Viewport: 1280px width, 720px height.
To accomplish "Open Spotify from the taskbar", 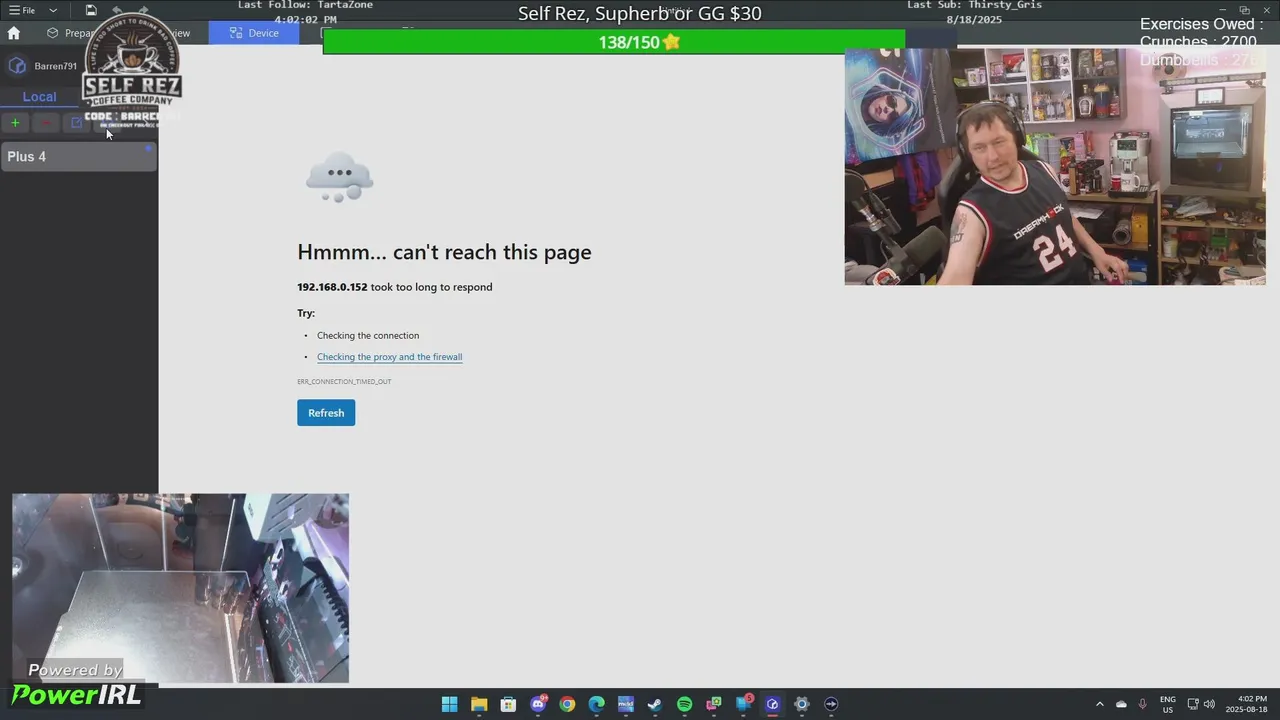I will point(684,704).
